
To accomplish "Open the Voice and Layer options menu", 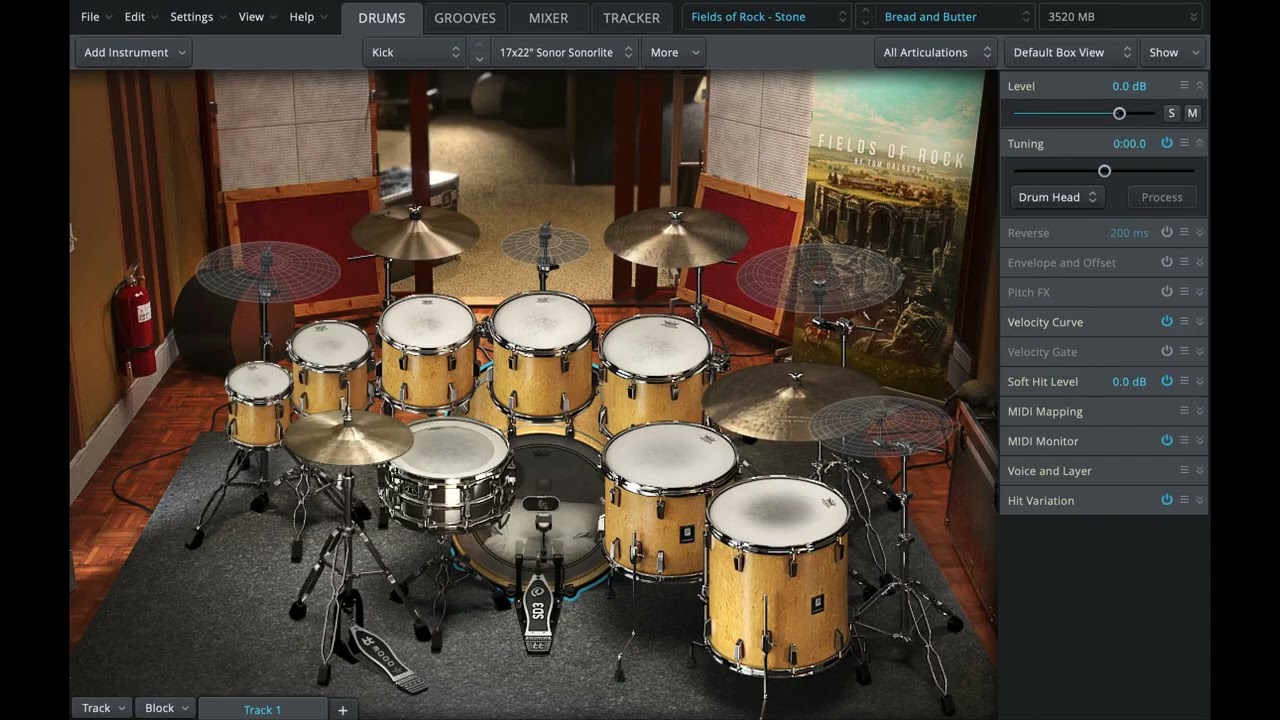I will [x=1184, y=470].
